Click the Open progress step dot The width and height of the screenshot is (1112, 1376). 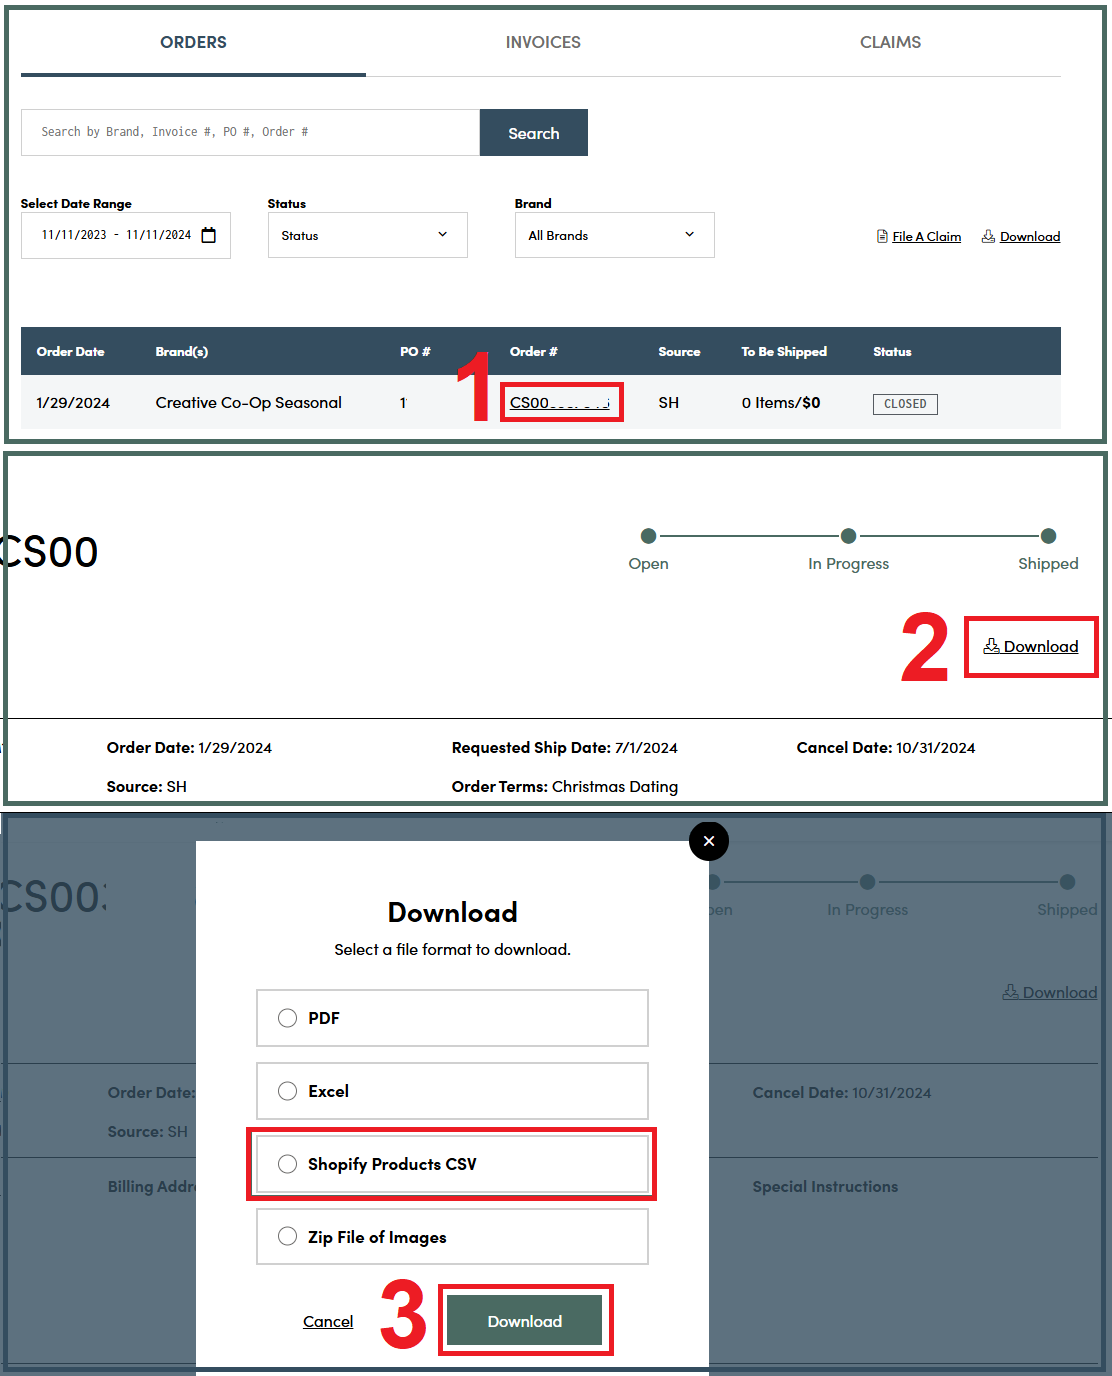648,536
